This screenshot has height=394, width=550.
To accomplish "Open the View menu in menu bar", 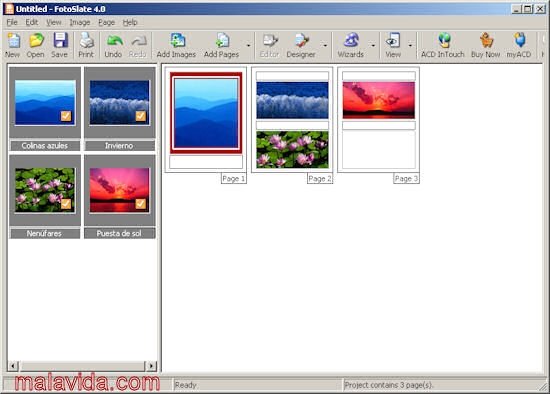I will pyautogui.click(x=54, y=22).
